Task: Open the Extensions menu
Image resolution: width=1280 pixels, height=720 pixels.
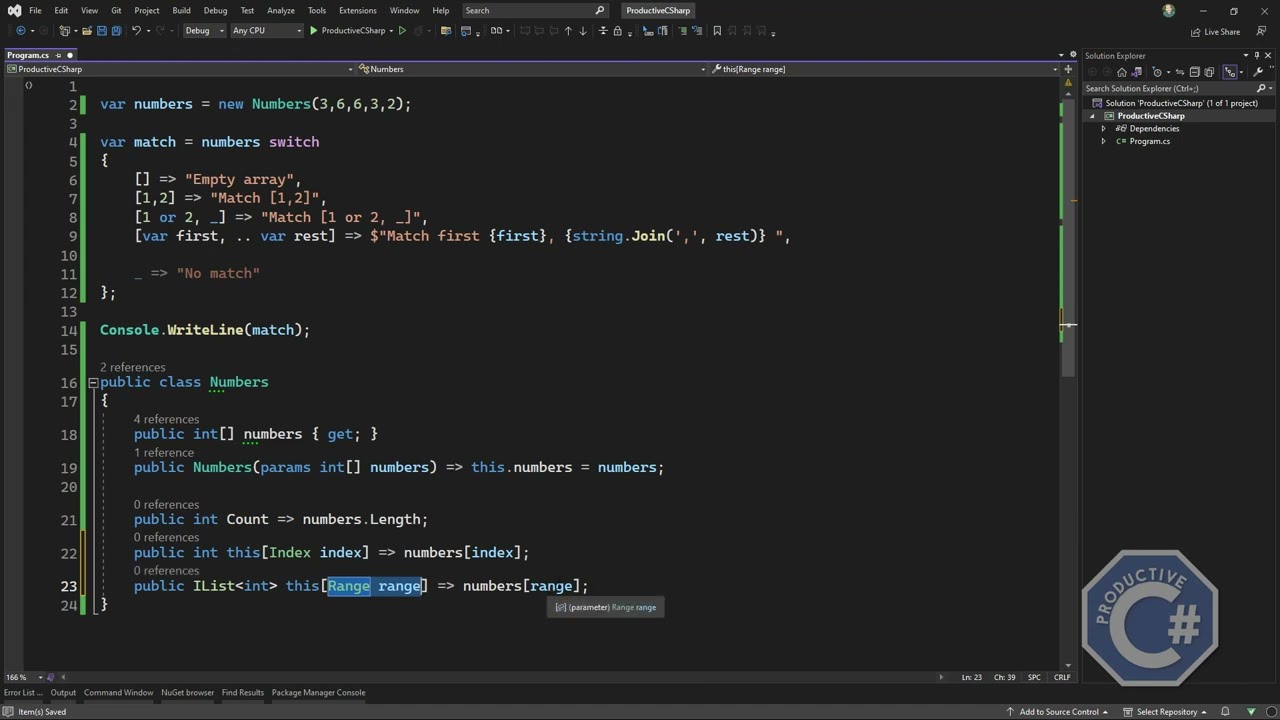Action: coord(357,10)
